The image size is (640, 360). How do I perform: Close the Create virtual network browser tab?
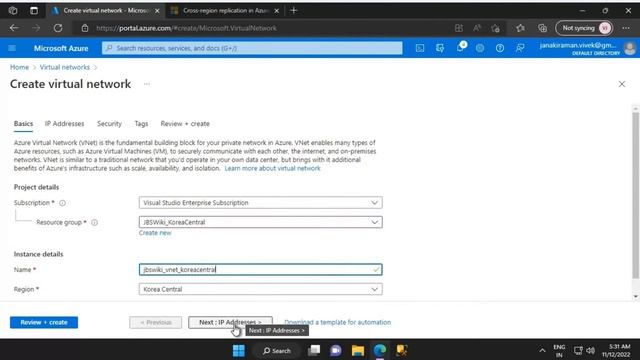tap(157, 11)
